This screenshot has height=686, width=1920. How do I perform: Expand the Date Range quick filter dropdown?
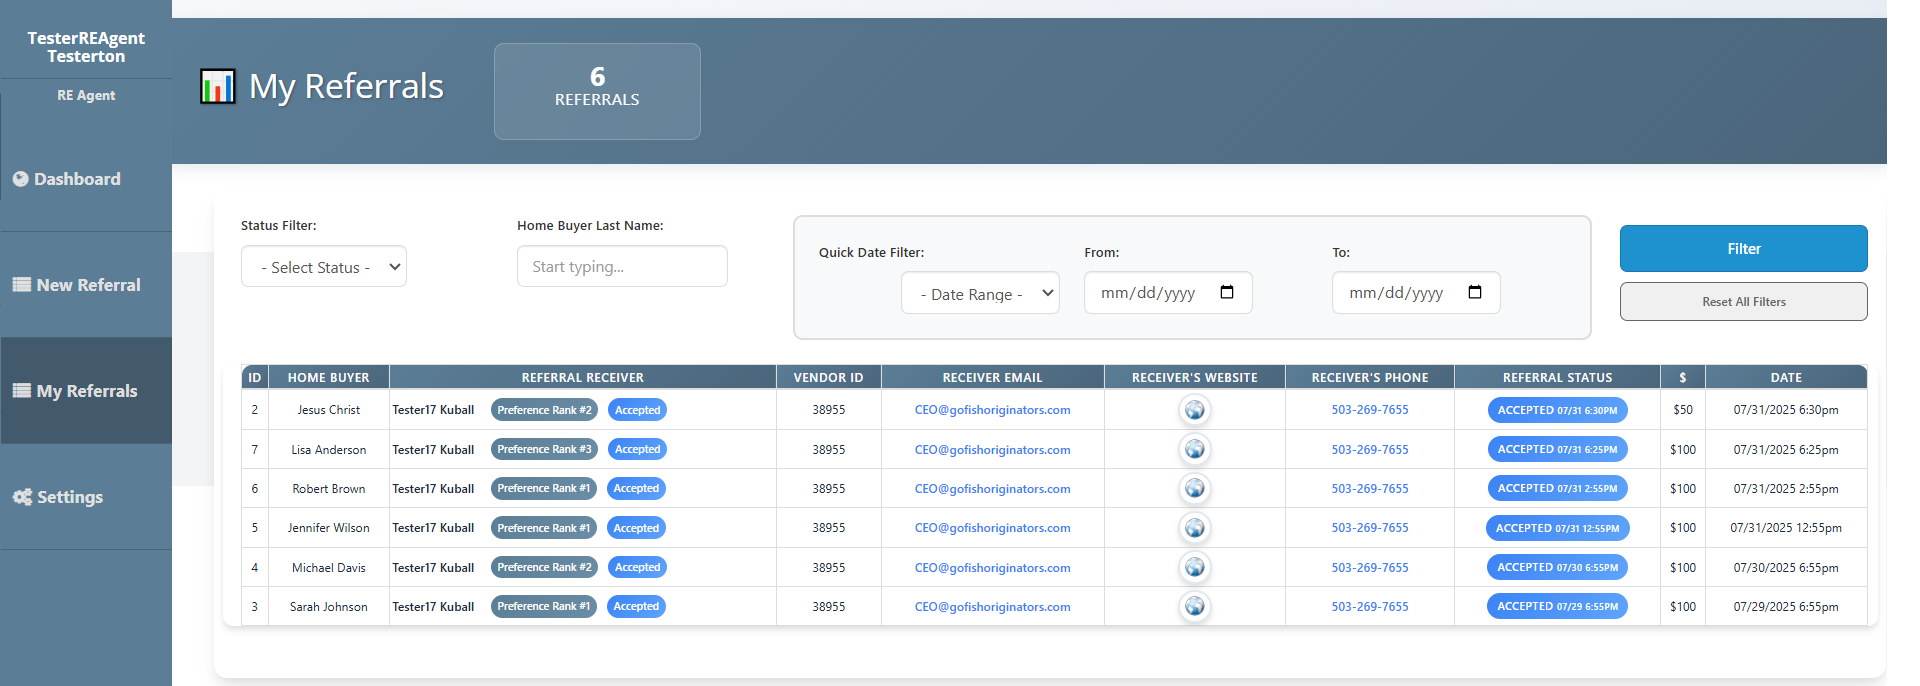[980, 294]
